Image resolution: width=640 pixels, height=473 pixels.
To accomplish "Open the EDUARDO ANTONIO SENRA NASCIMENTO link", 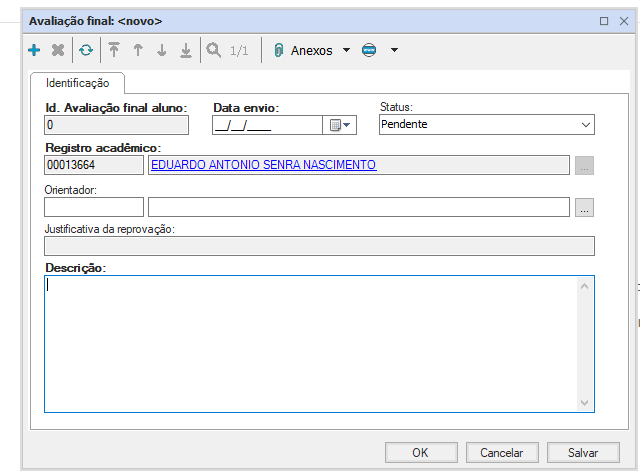I will [x=263, y=165].
